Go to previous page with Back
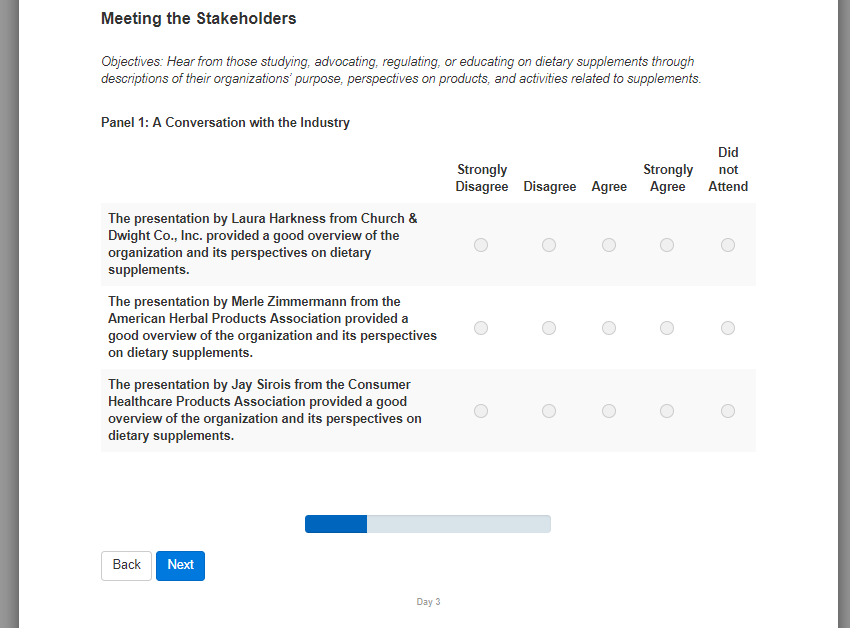Screen dimensions: 850x628 click(127, 565)
